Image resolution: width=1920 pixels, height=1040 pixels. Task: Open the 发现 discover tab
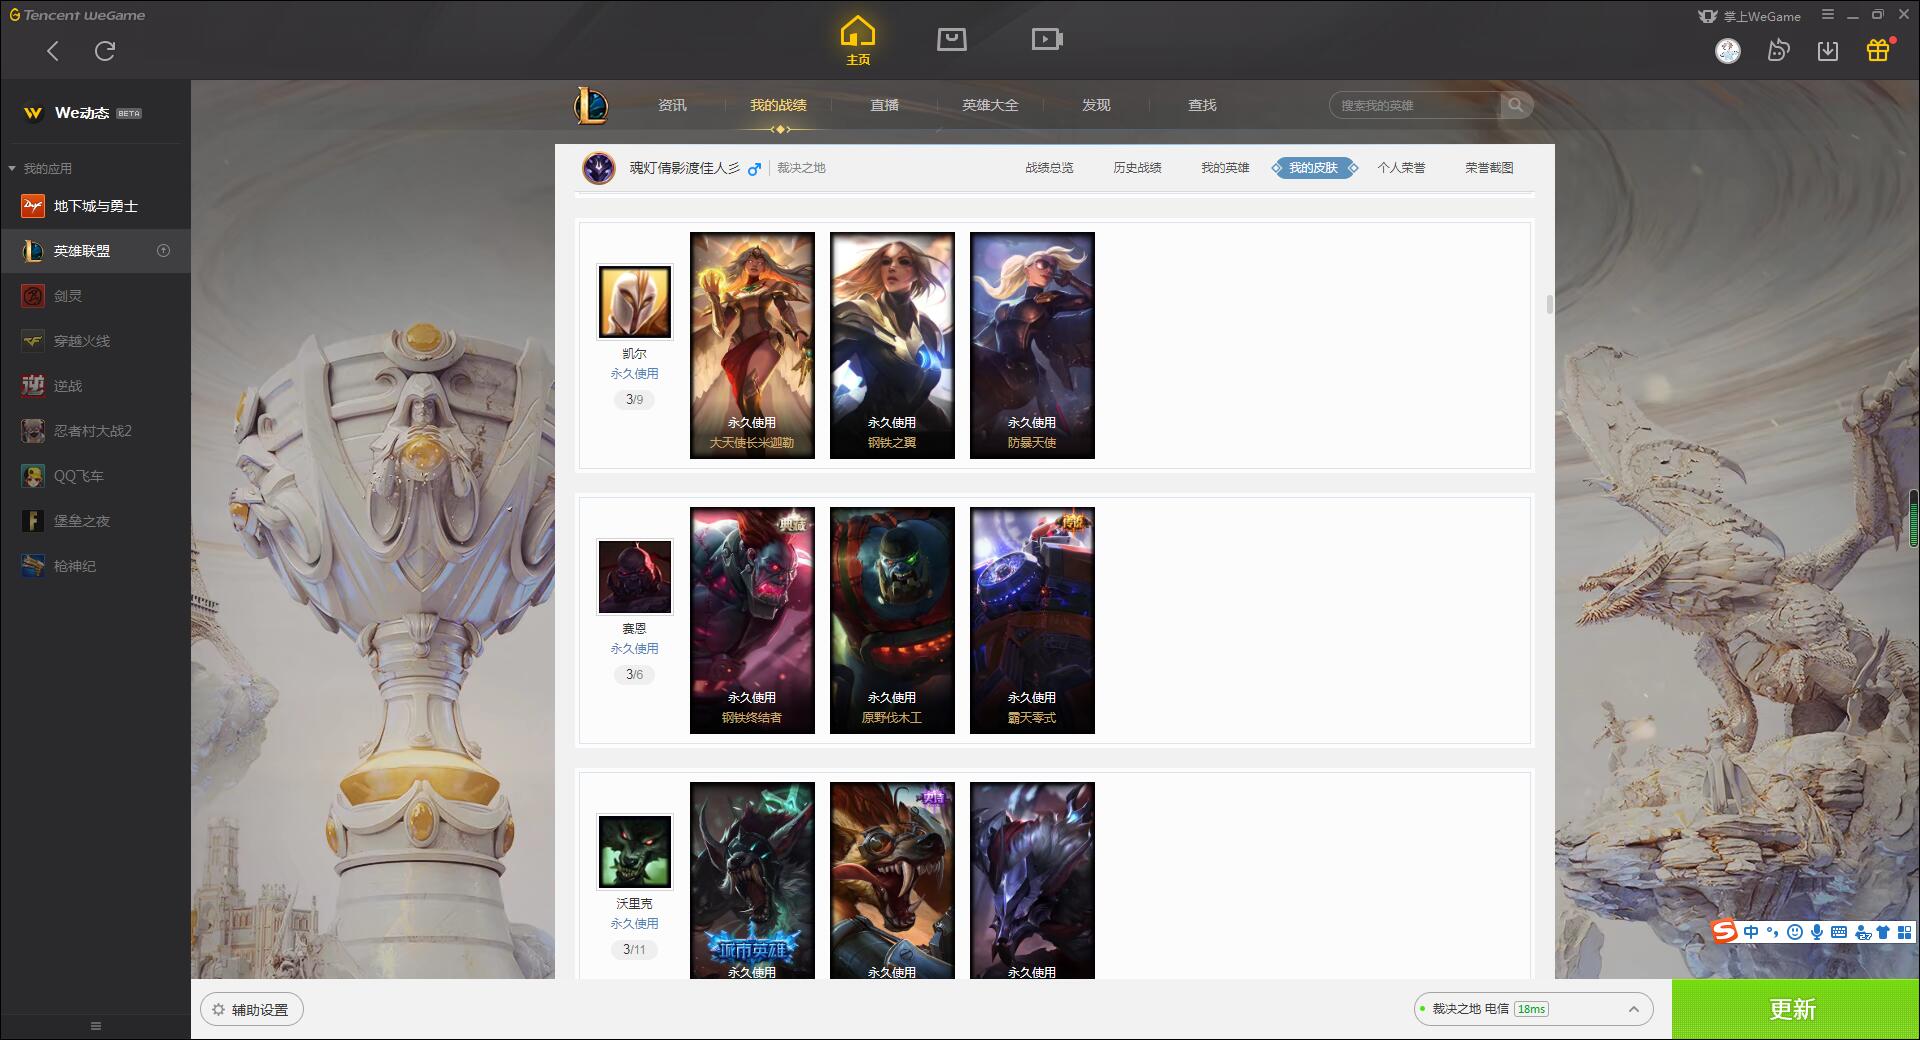(1096, 105)
